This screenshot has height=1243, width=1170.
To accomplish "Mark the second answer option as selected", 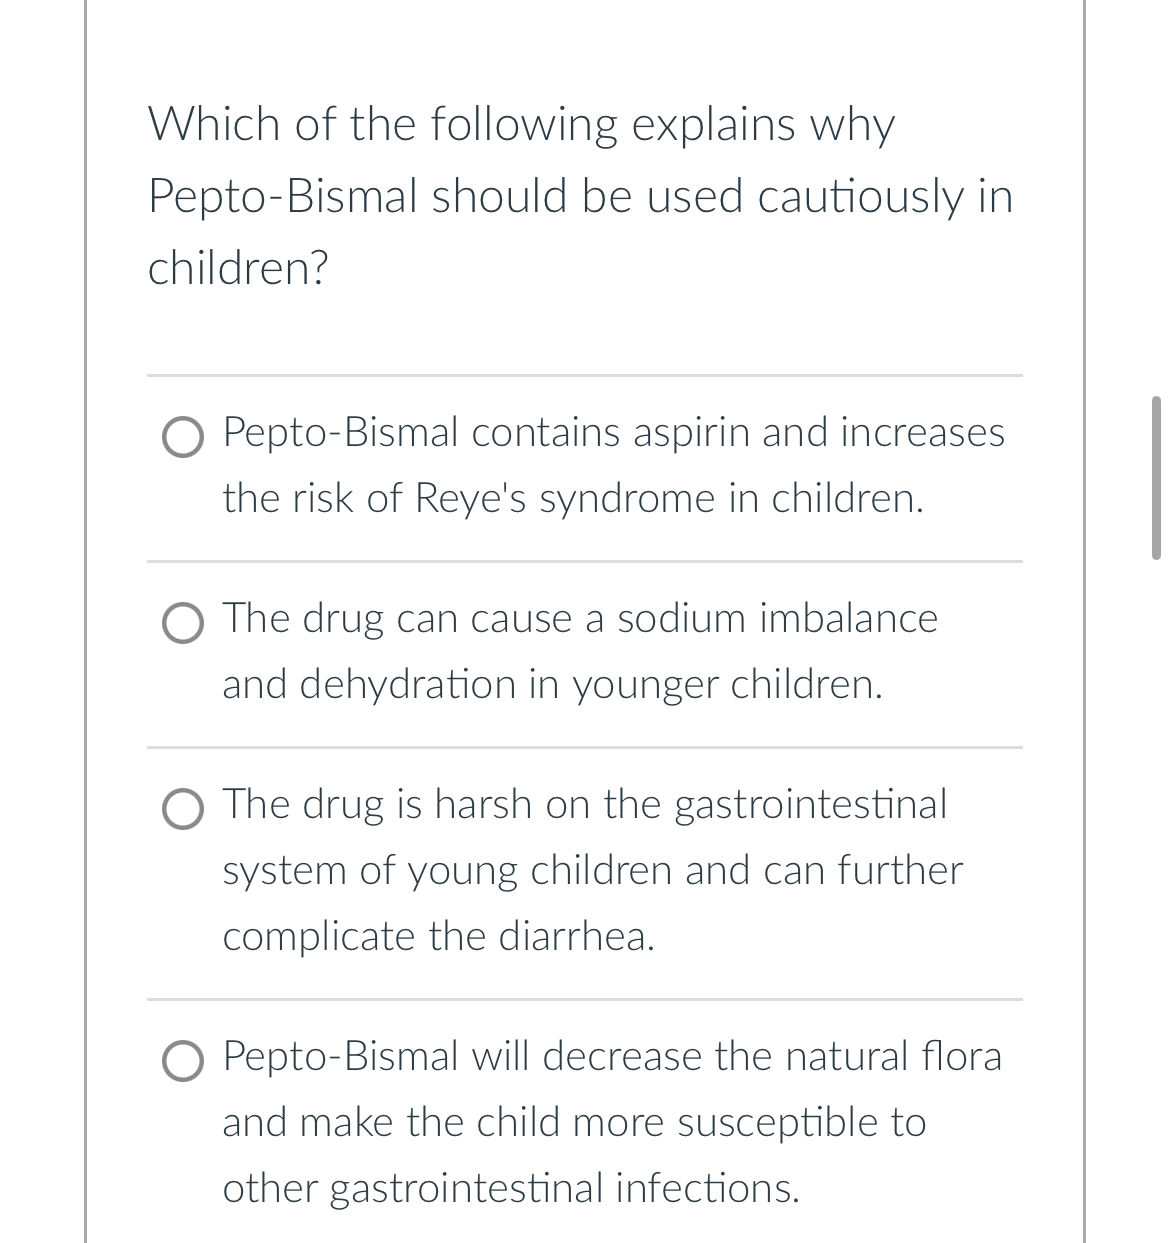I will click(x=183, y=623).
